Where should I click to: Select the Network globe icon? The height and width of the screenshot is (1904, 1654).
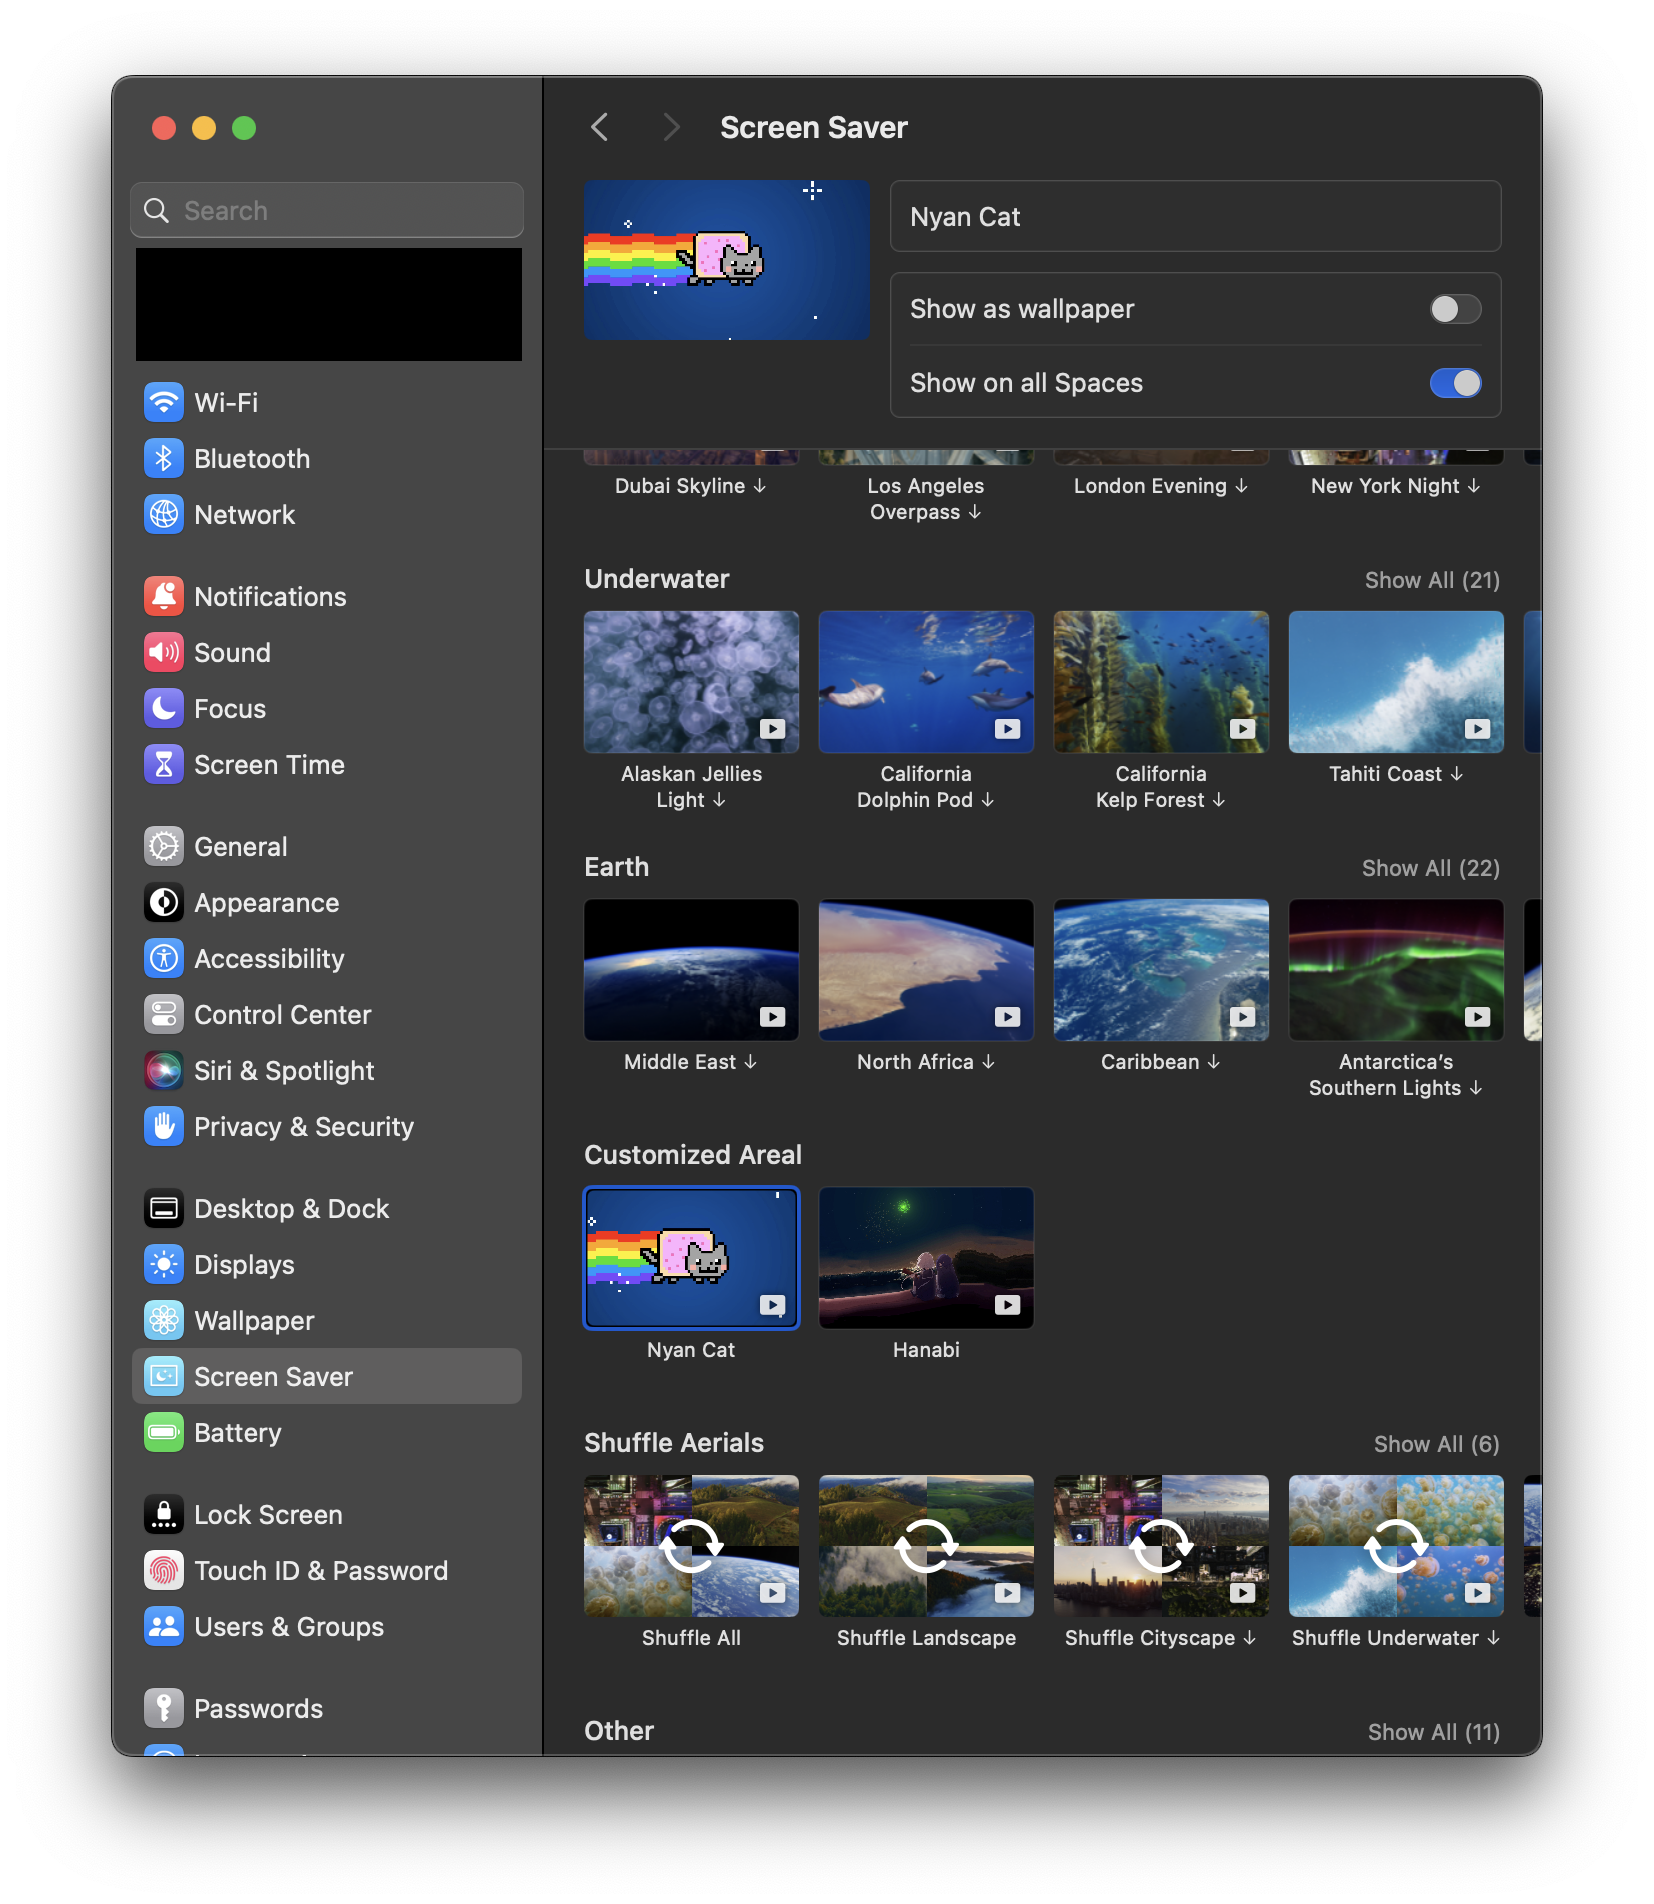point(164,515)
